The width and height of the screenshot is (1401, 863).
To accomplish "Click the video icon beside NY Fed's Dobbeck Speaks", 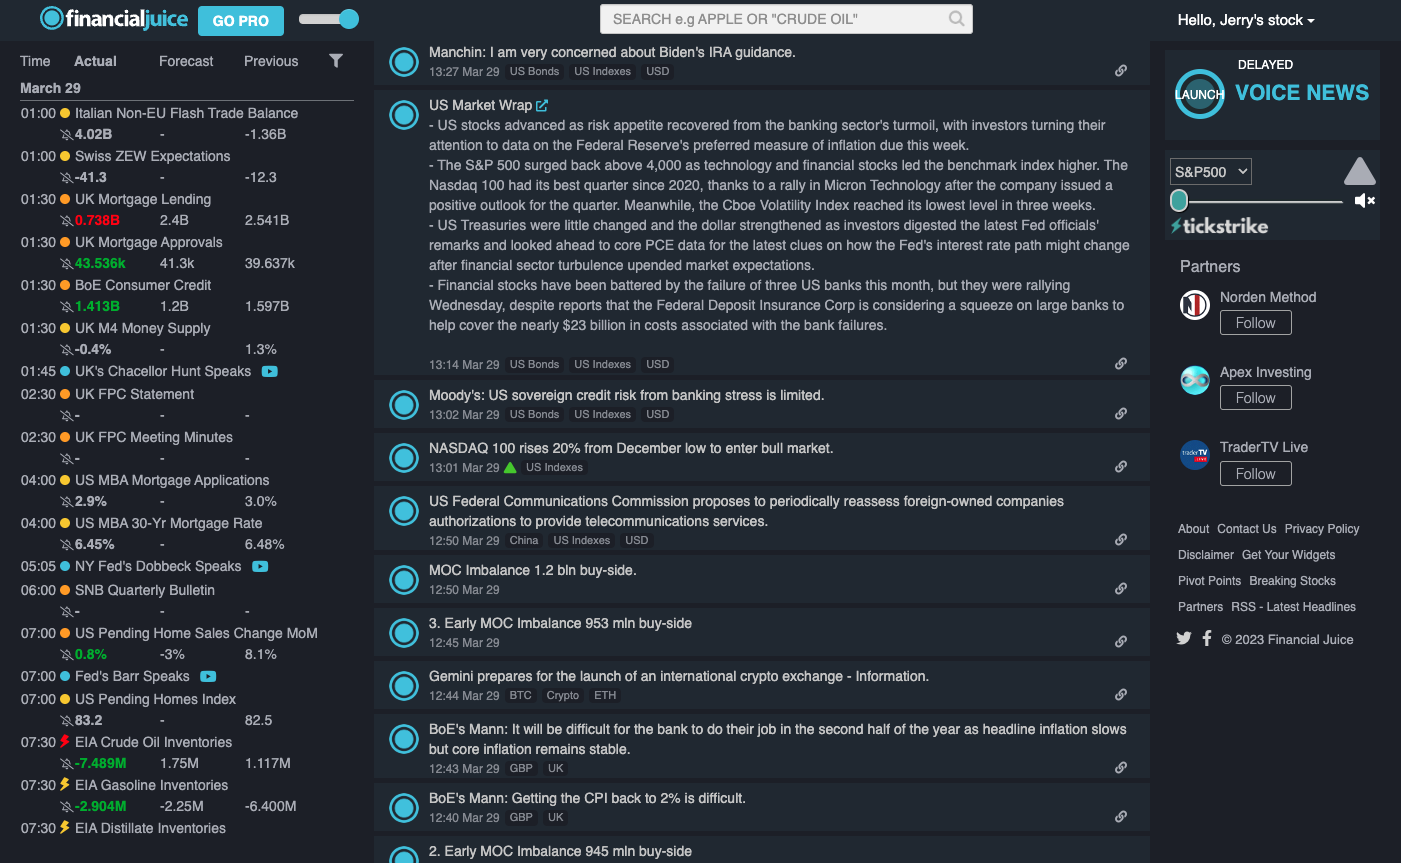I will coord(260,566).
